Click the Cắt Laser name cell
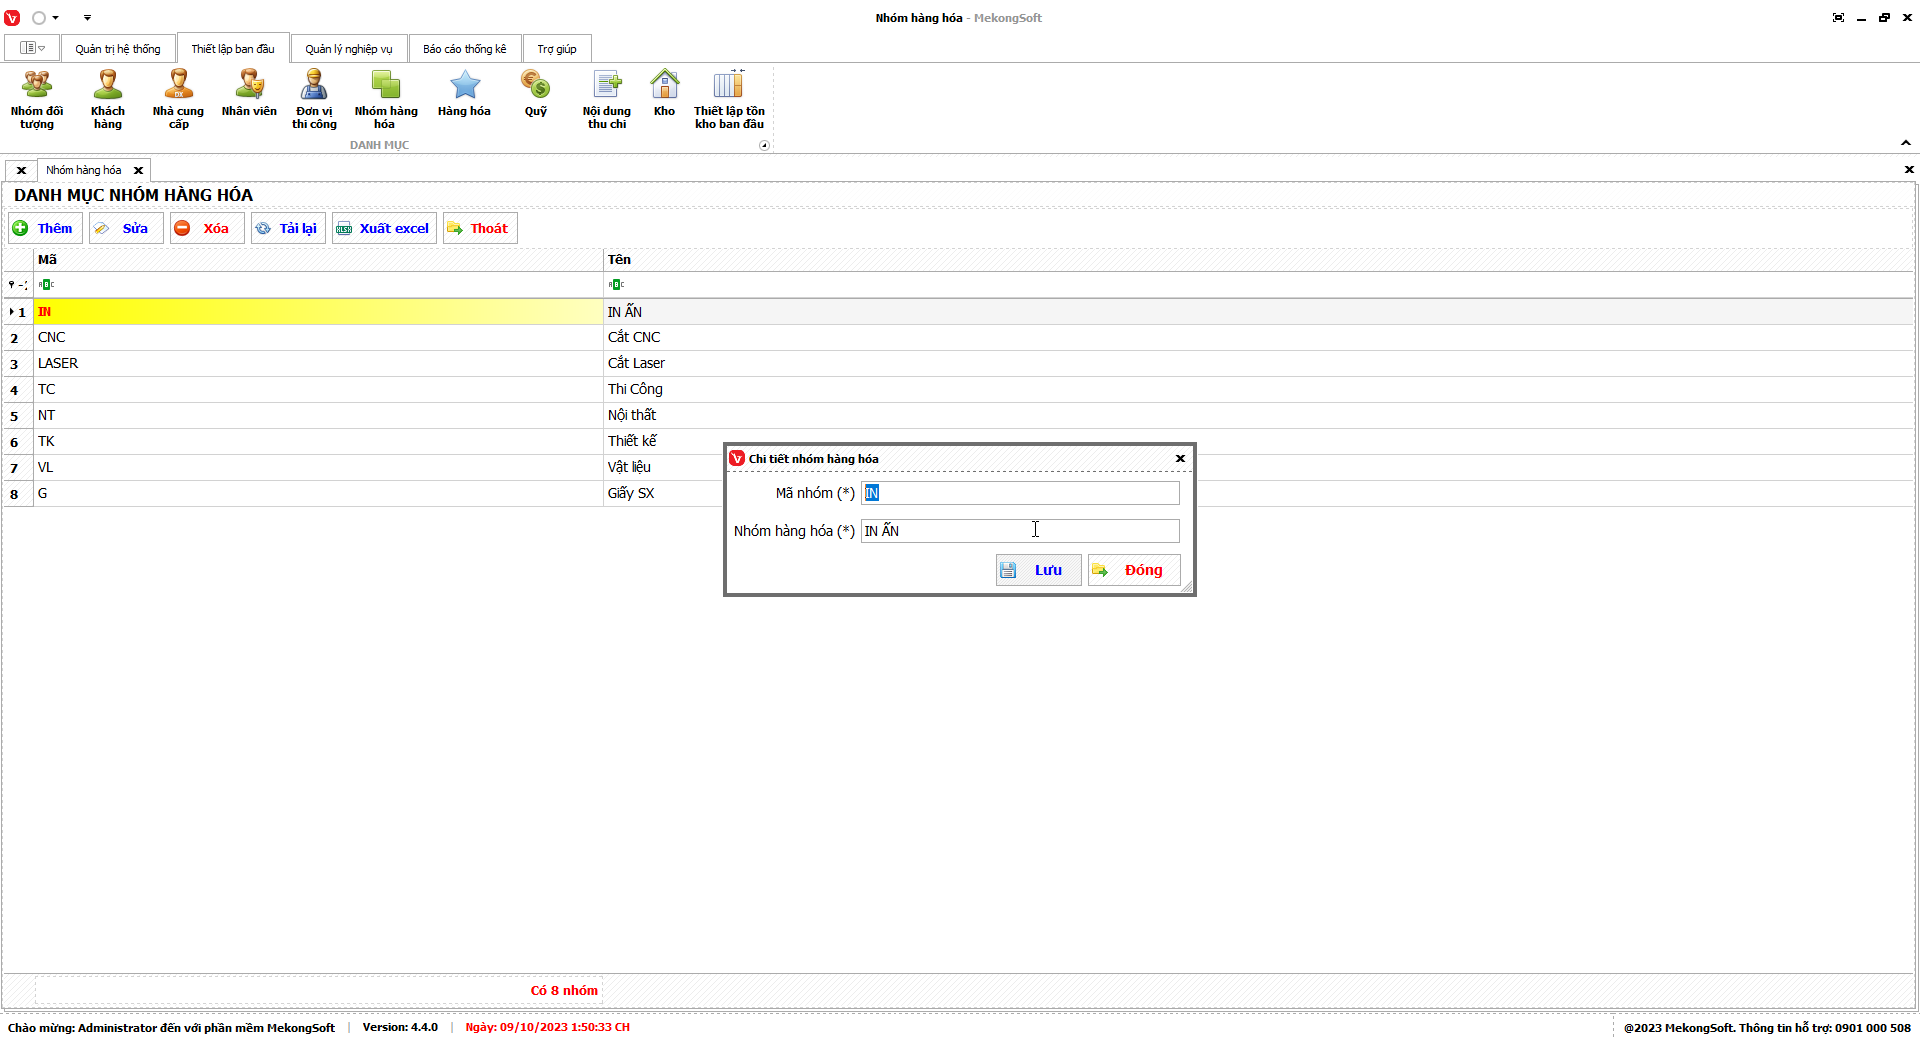 pyautogui.click(x=1258, y=364)
